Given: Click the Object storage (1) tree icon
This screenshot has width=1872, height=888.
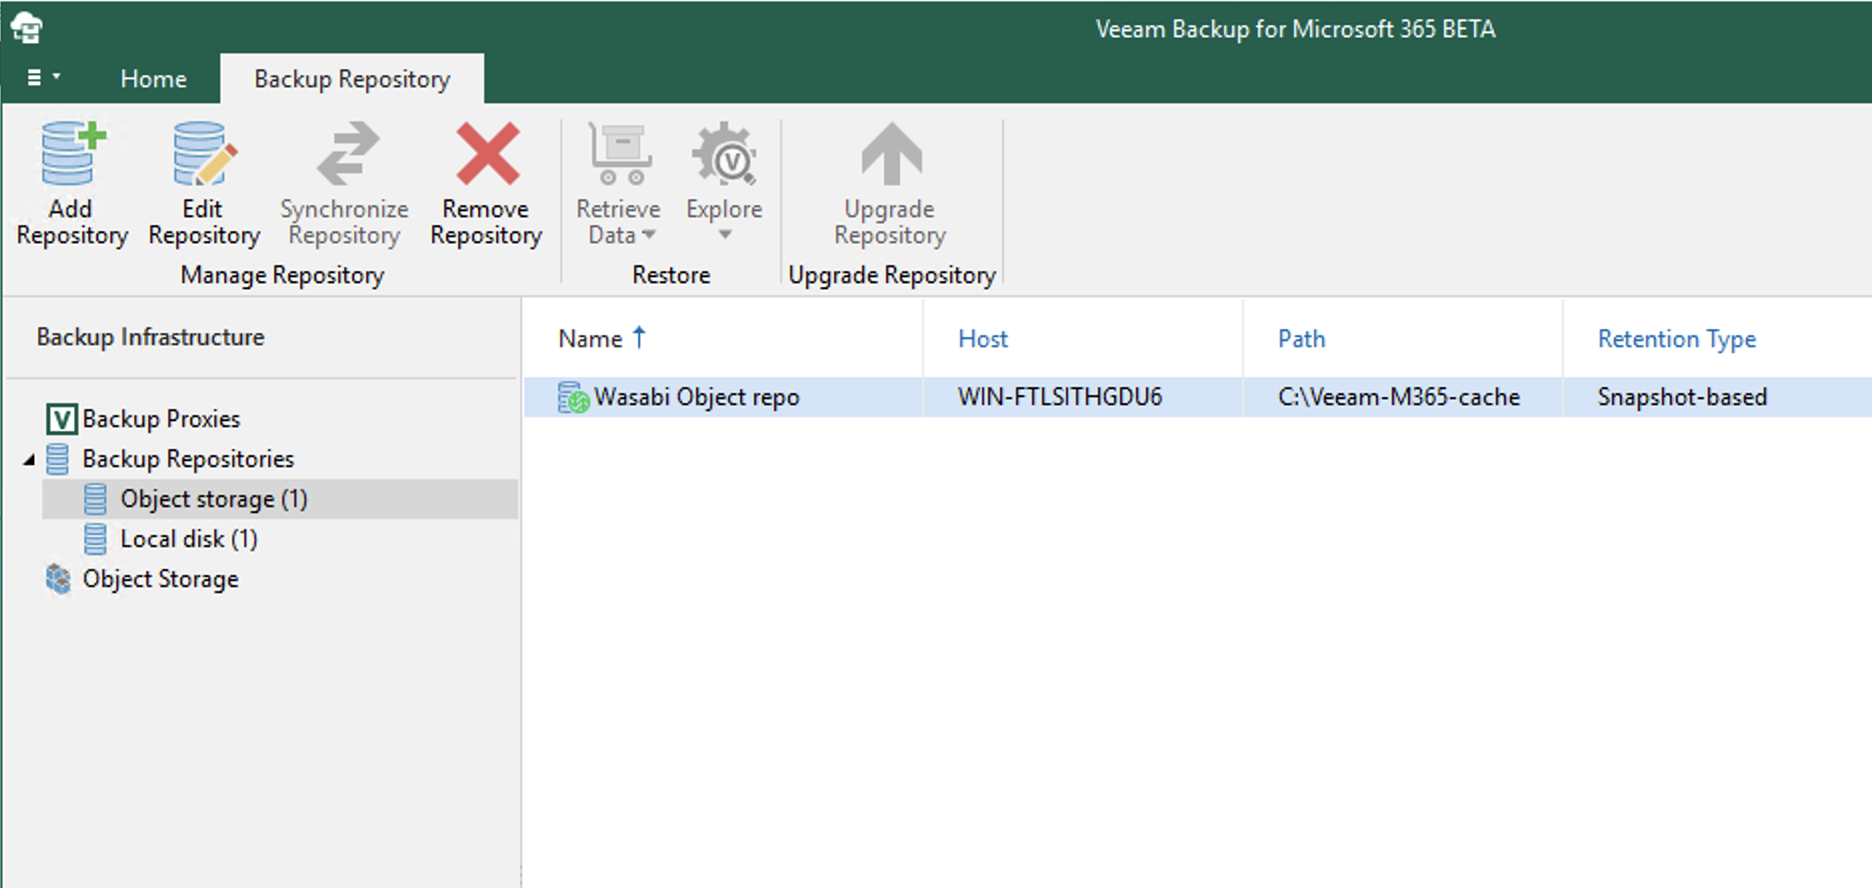Looking at the screenshot, I should tap(95, 499).
